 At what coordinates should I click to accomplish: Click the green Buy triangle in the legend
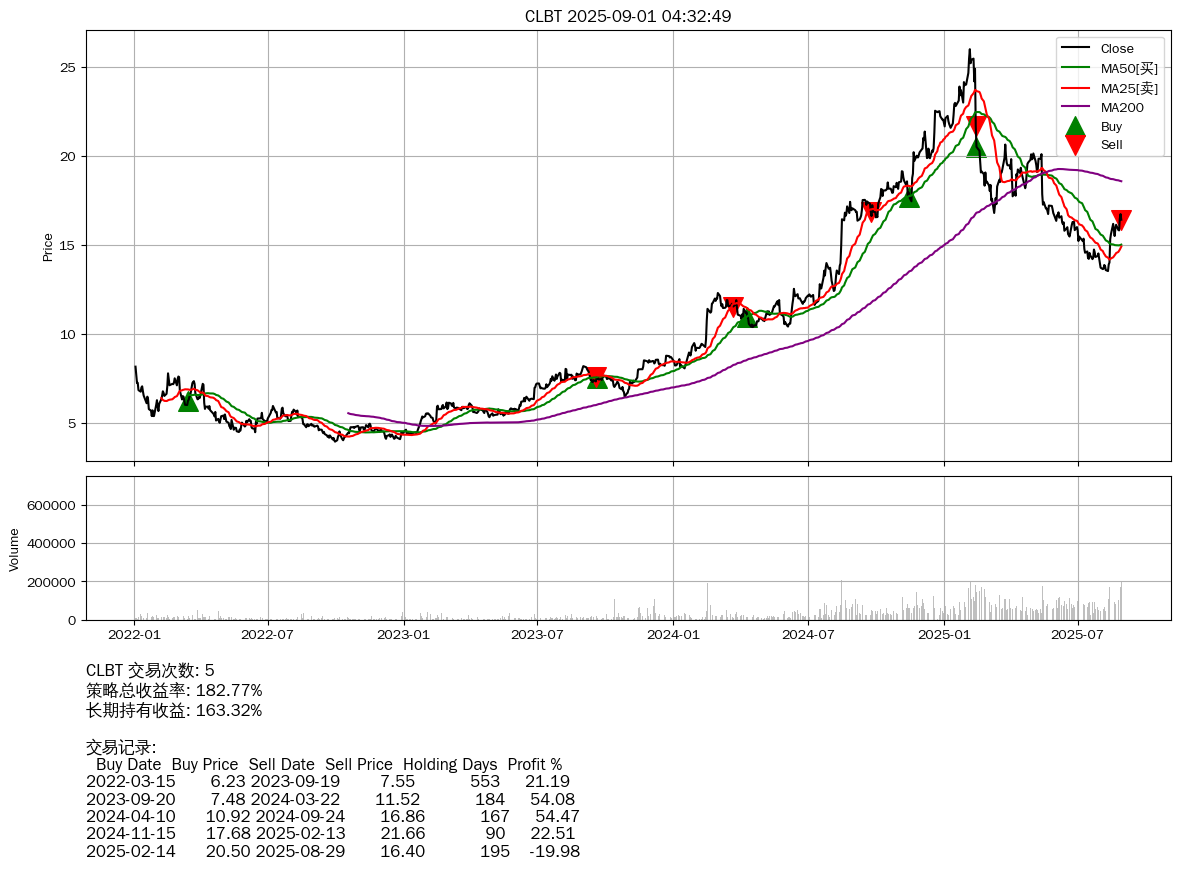(x=1075, y=127)
